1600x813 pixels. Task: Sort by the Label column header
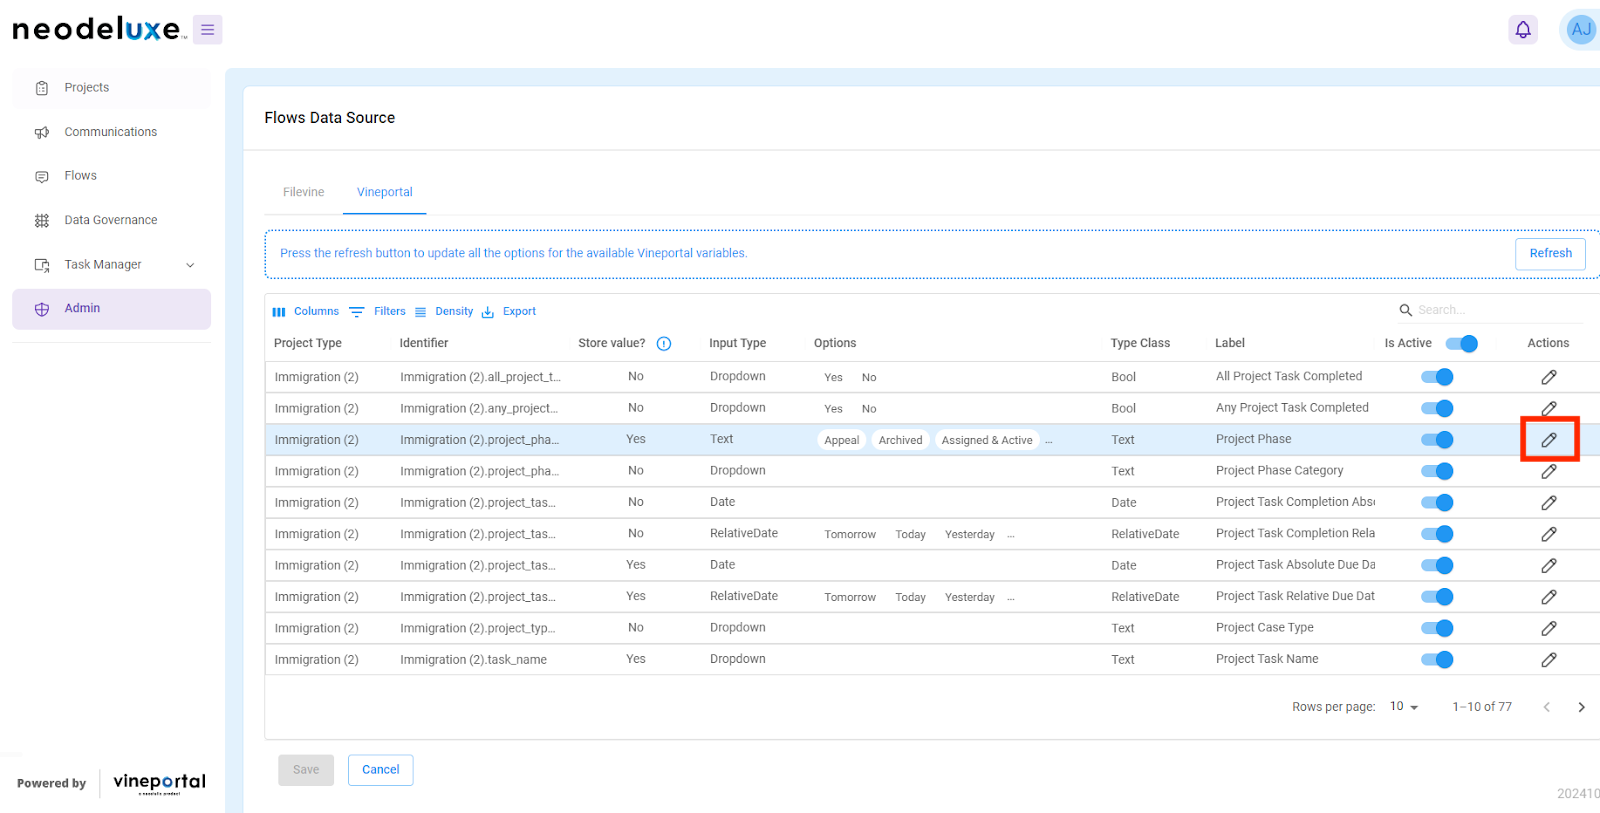click(x=1230, y=343)
